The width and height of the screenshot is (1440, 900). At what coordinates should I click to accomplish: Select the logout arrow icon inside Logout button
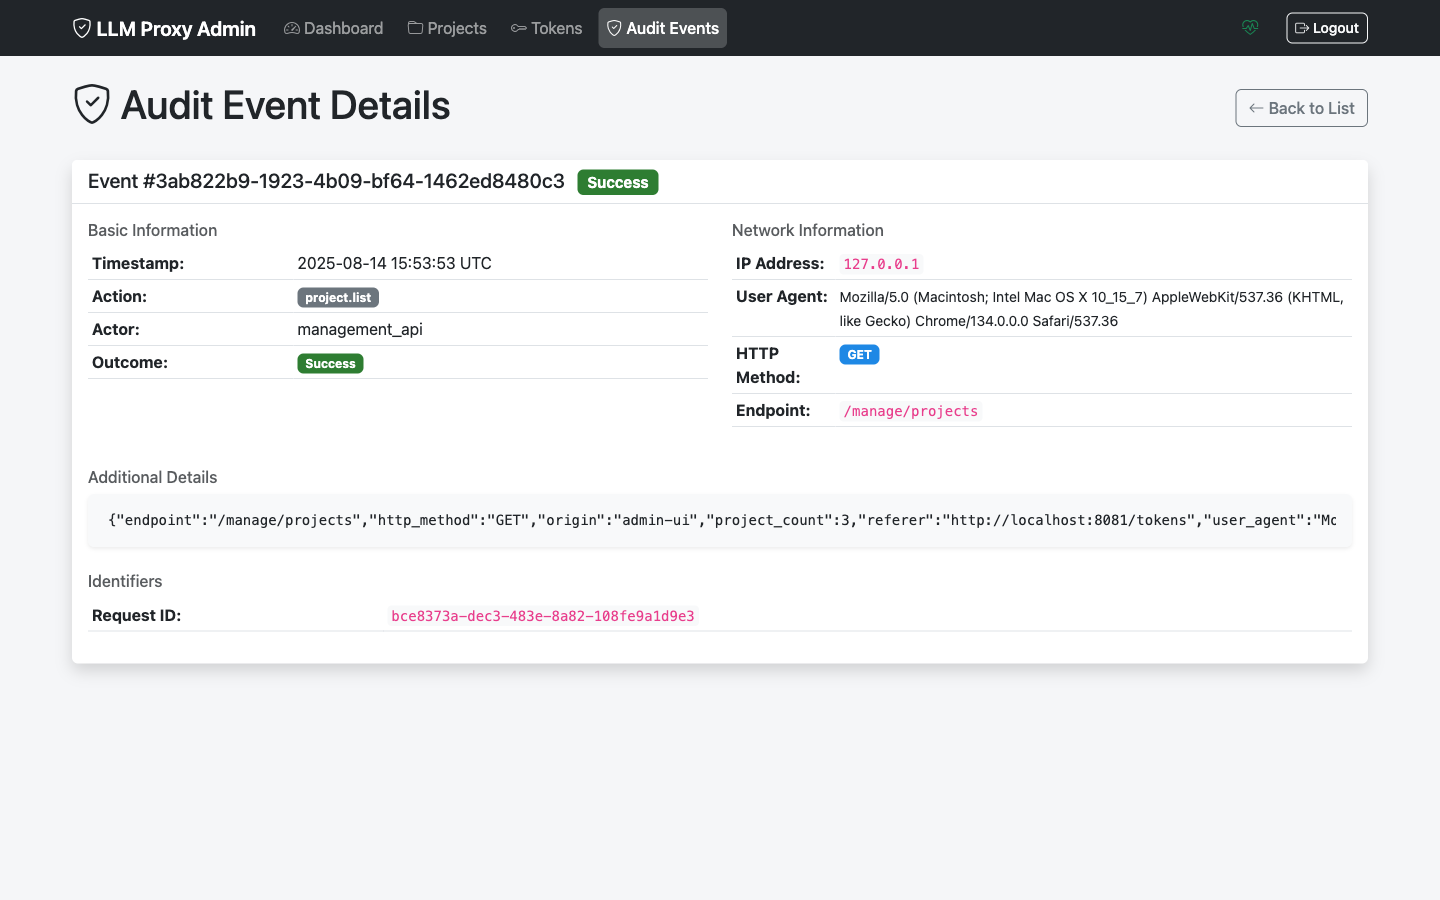pyautogui.click(x=1303, y=27)
